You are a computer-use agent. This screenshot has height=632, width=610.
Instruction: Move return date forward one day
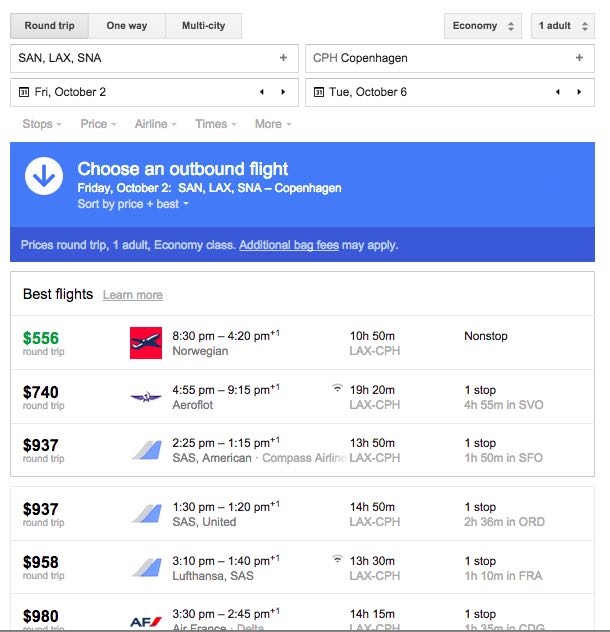click(x=579, y=92)
